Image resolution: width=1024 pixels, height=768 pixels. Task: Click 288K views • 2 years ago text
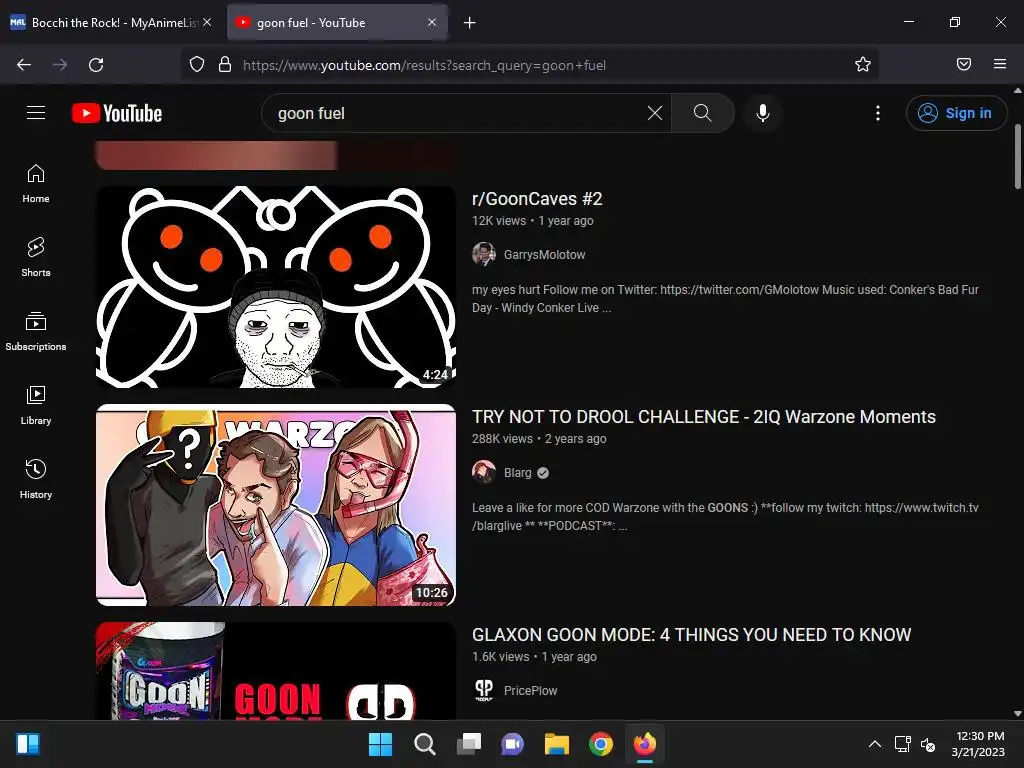pyautogui.click(x=539, y=439)
